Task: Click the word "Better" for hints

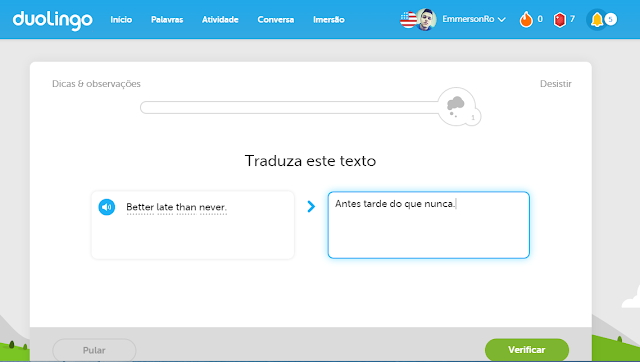Action: 140,207
